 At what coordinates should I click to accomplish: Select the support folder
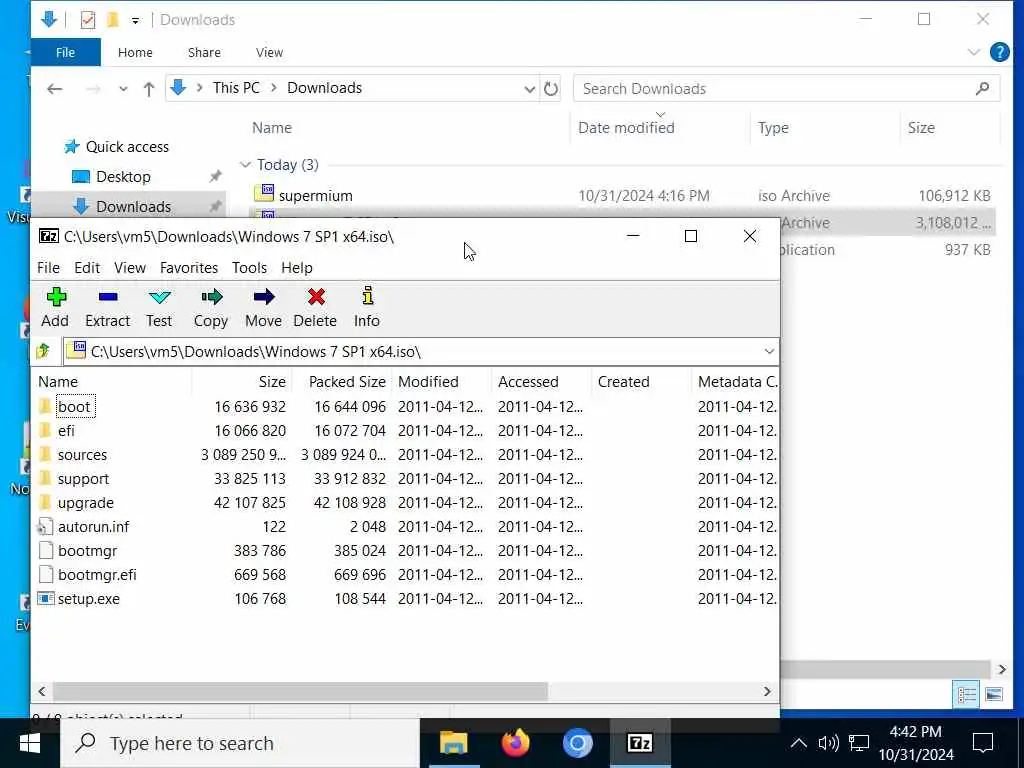tap(83, 479)
